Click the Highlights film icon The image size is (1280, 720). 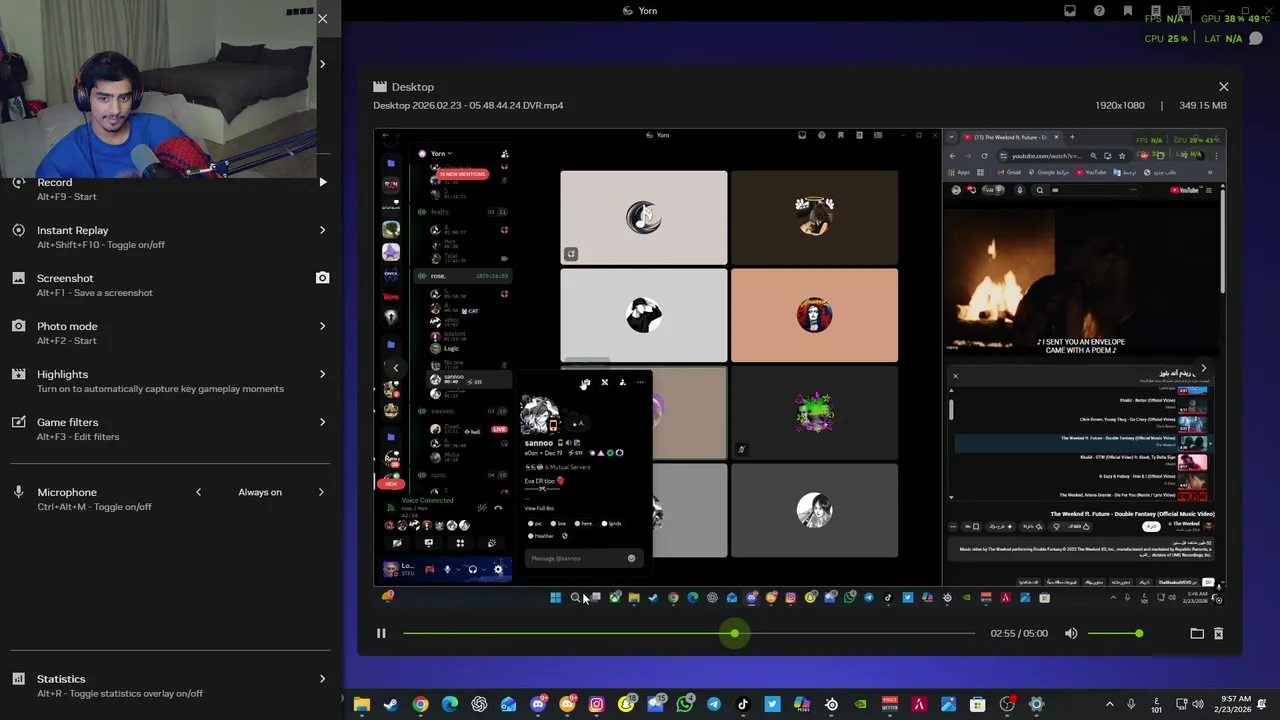[18, 374]
